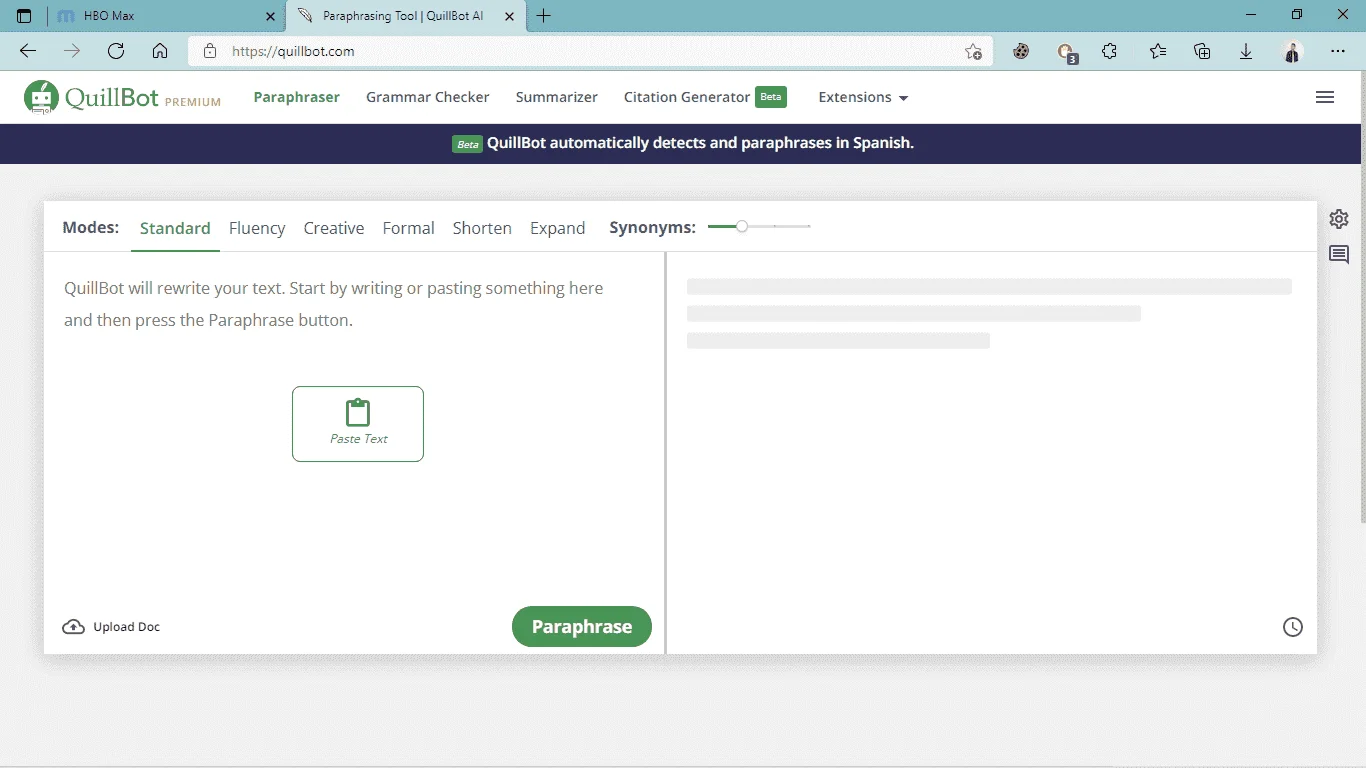Viewport: 1366px width, 768px height.
Task: Open the Grammar Checker page
Action: [x=428, y=97]
